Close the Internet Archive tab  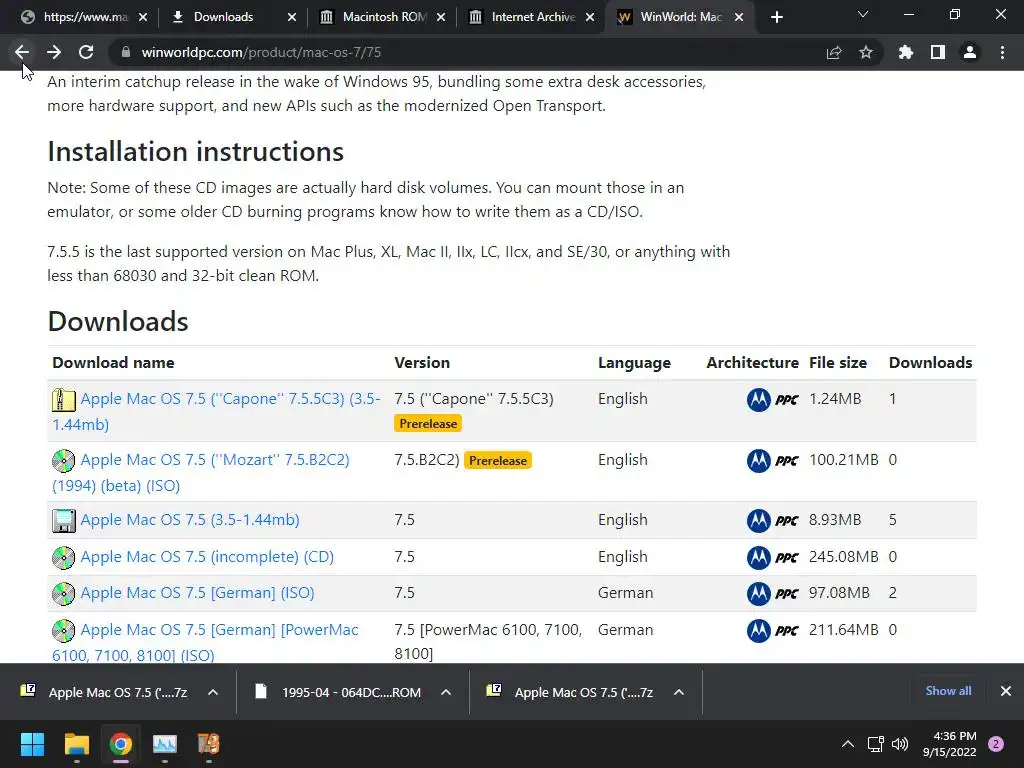coord(590,17)
